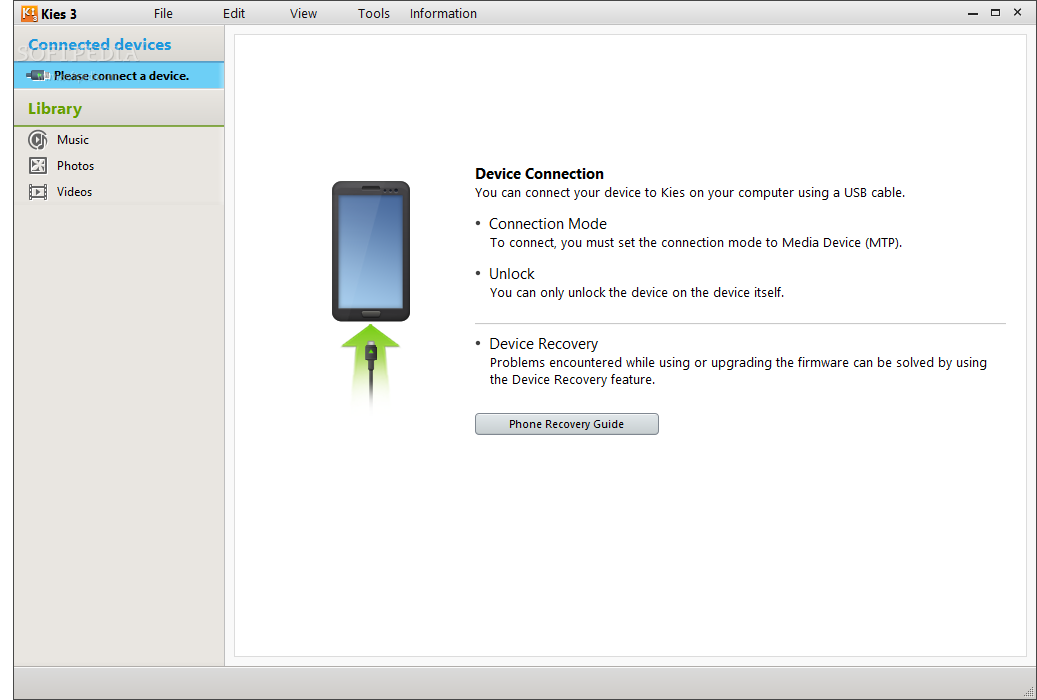Click the USB cable instruction sentence
This screenshot has height=700, width=1037.
pos(690,193)
